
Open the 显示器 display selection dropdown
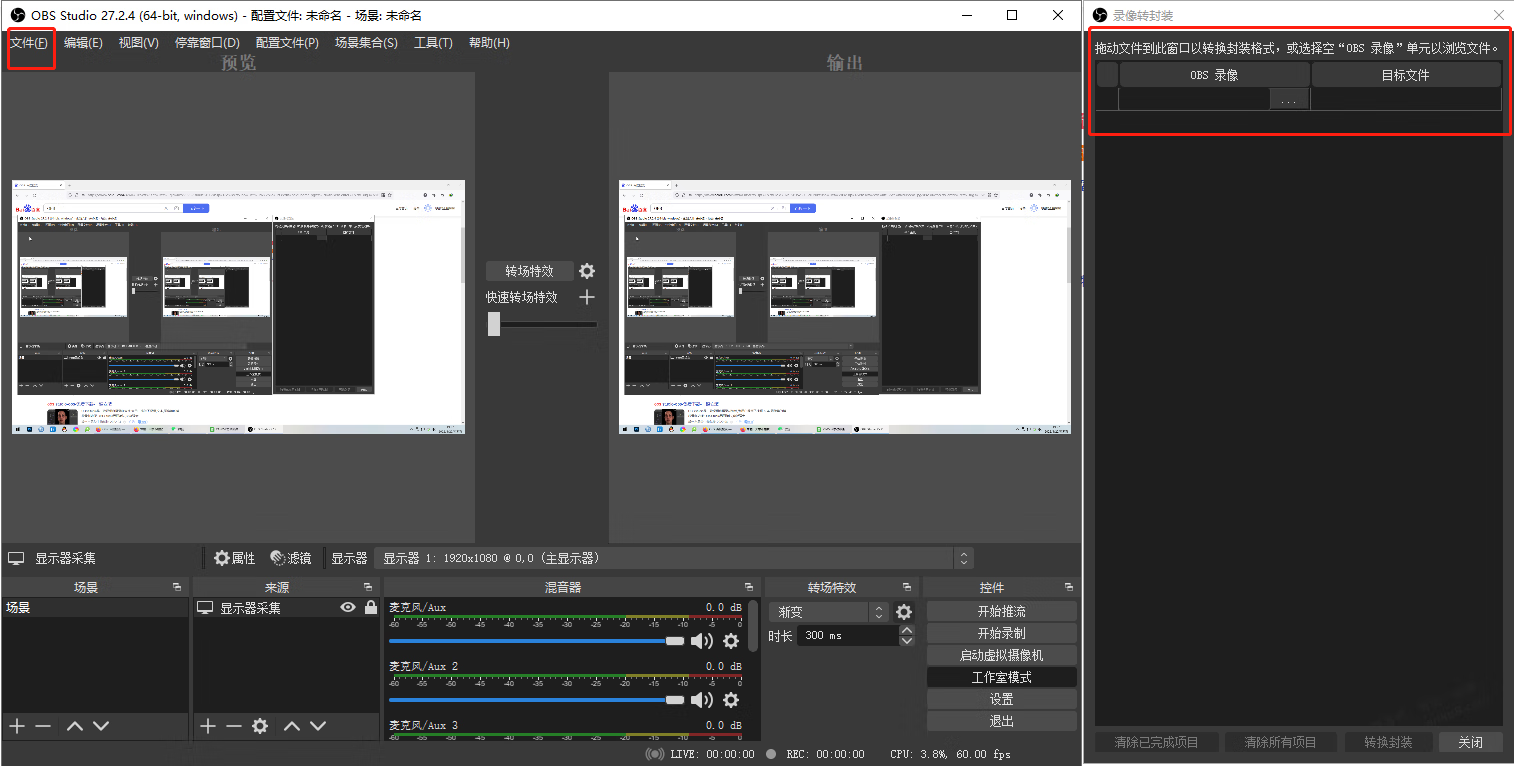(x=674, y=558)
